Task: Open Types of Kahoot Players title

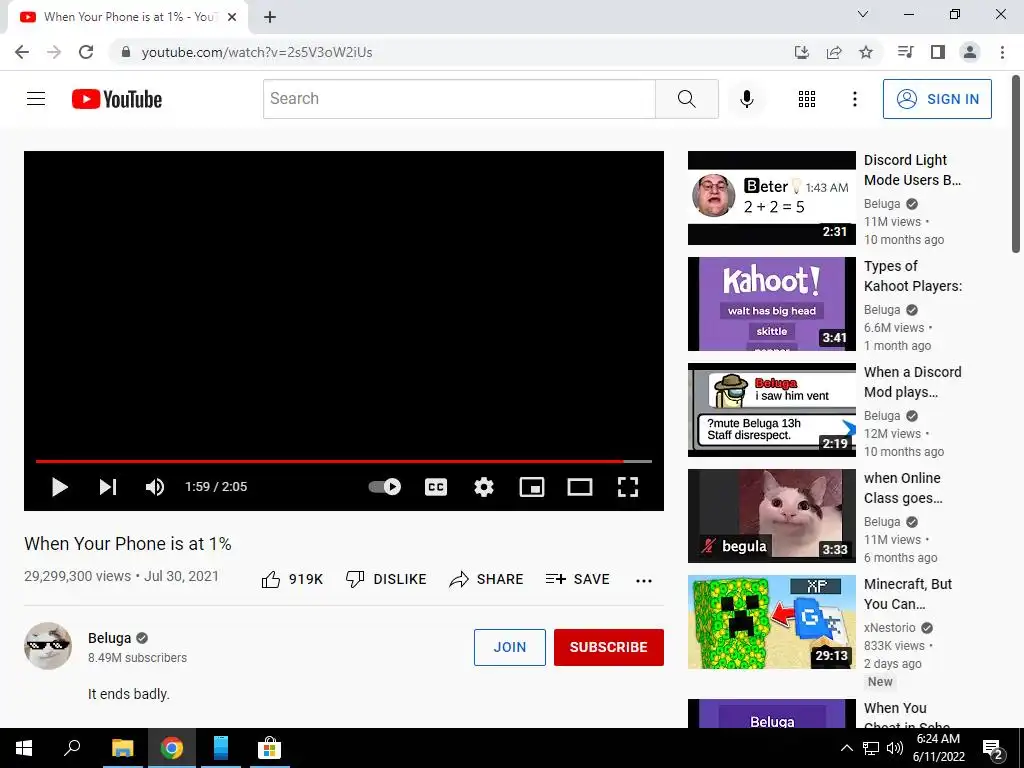Action: tap(913, 276)
